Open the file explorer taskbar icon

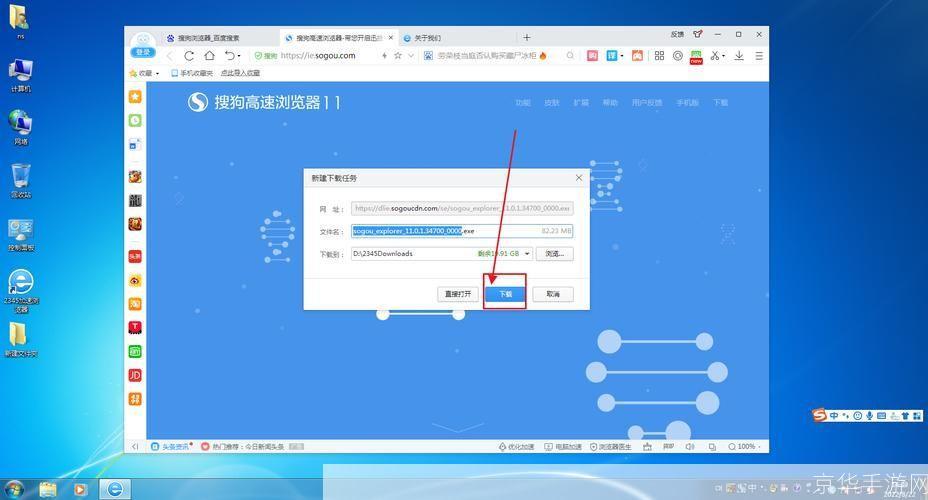coord(48,489)
